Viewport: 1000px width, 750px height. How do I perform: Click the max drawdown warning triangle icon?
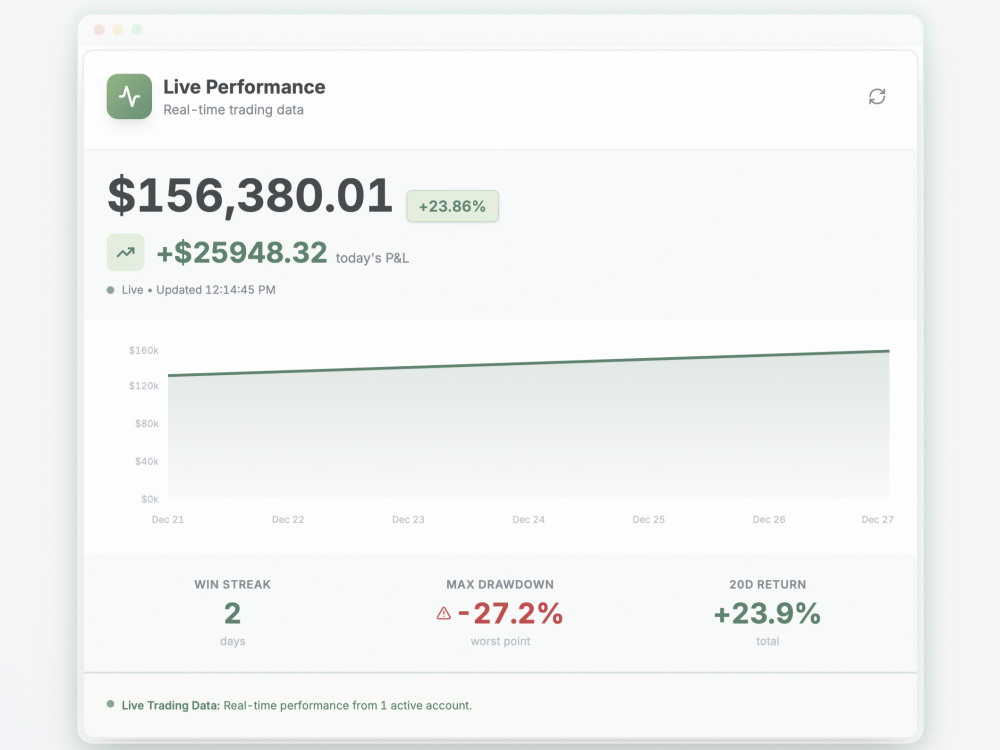(444, 614)
